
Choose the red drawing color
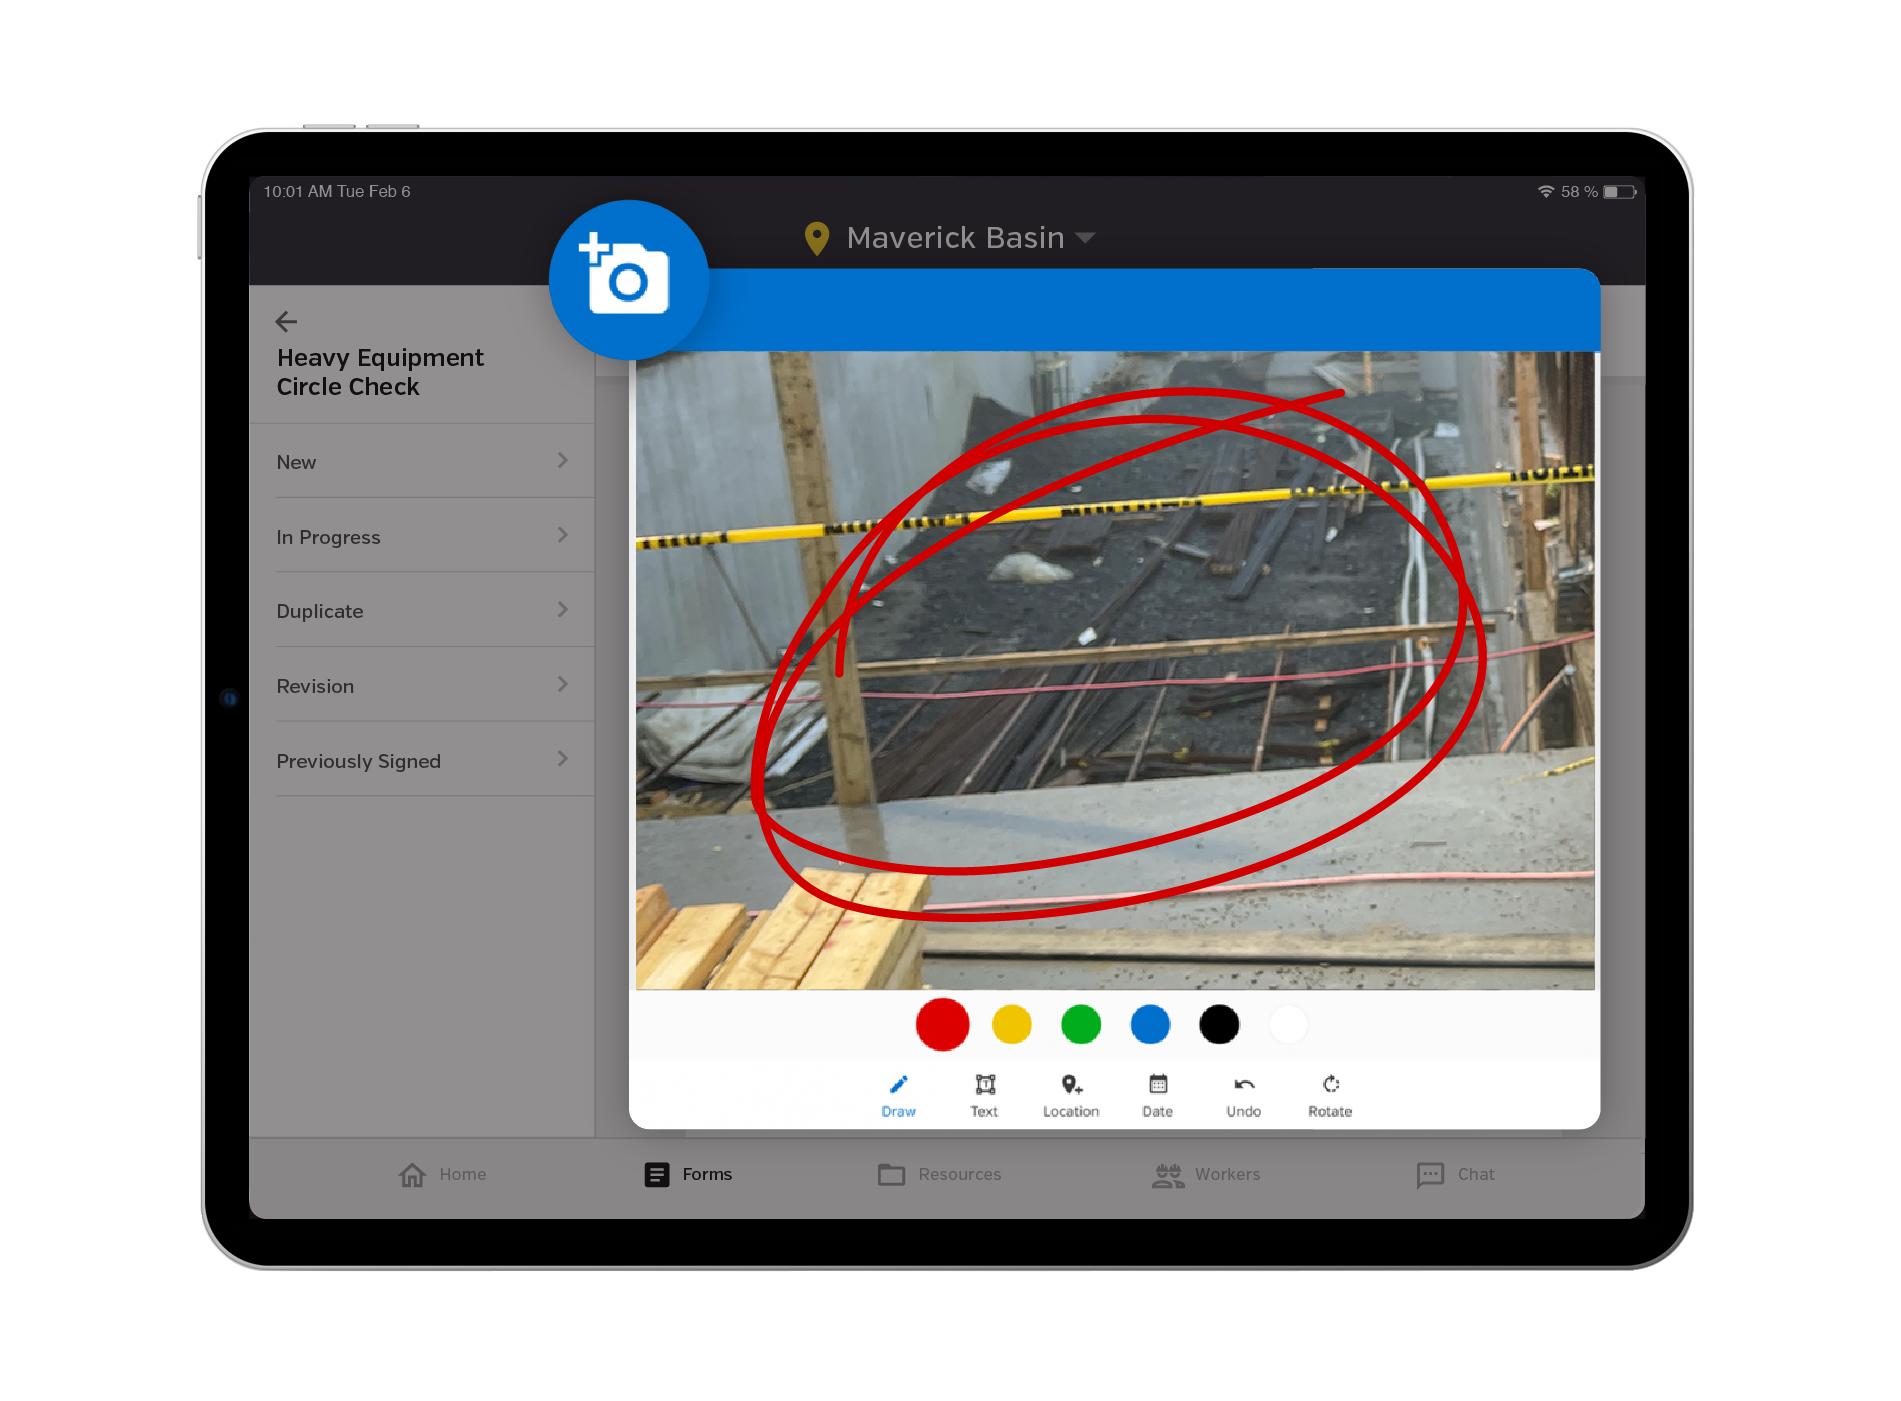pos(942,1025)
